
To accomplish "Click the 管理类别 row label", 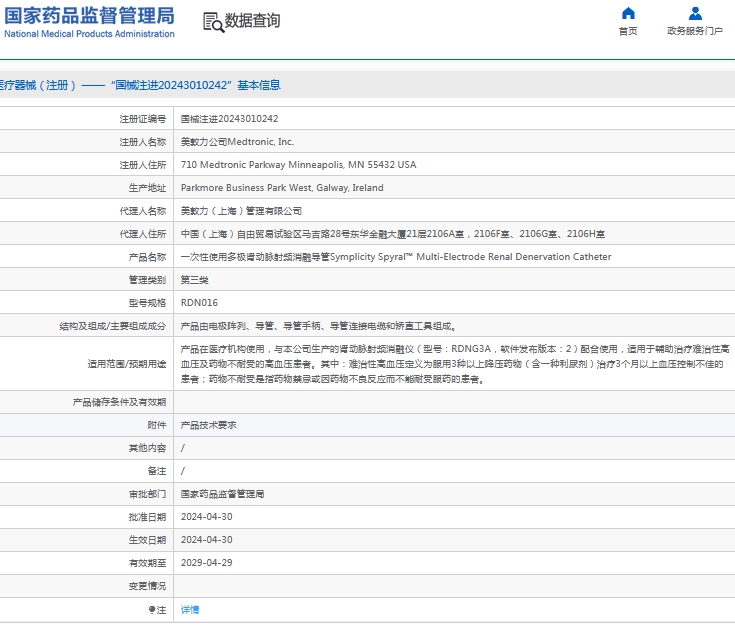I will (148, 280).
